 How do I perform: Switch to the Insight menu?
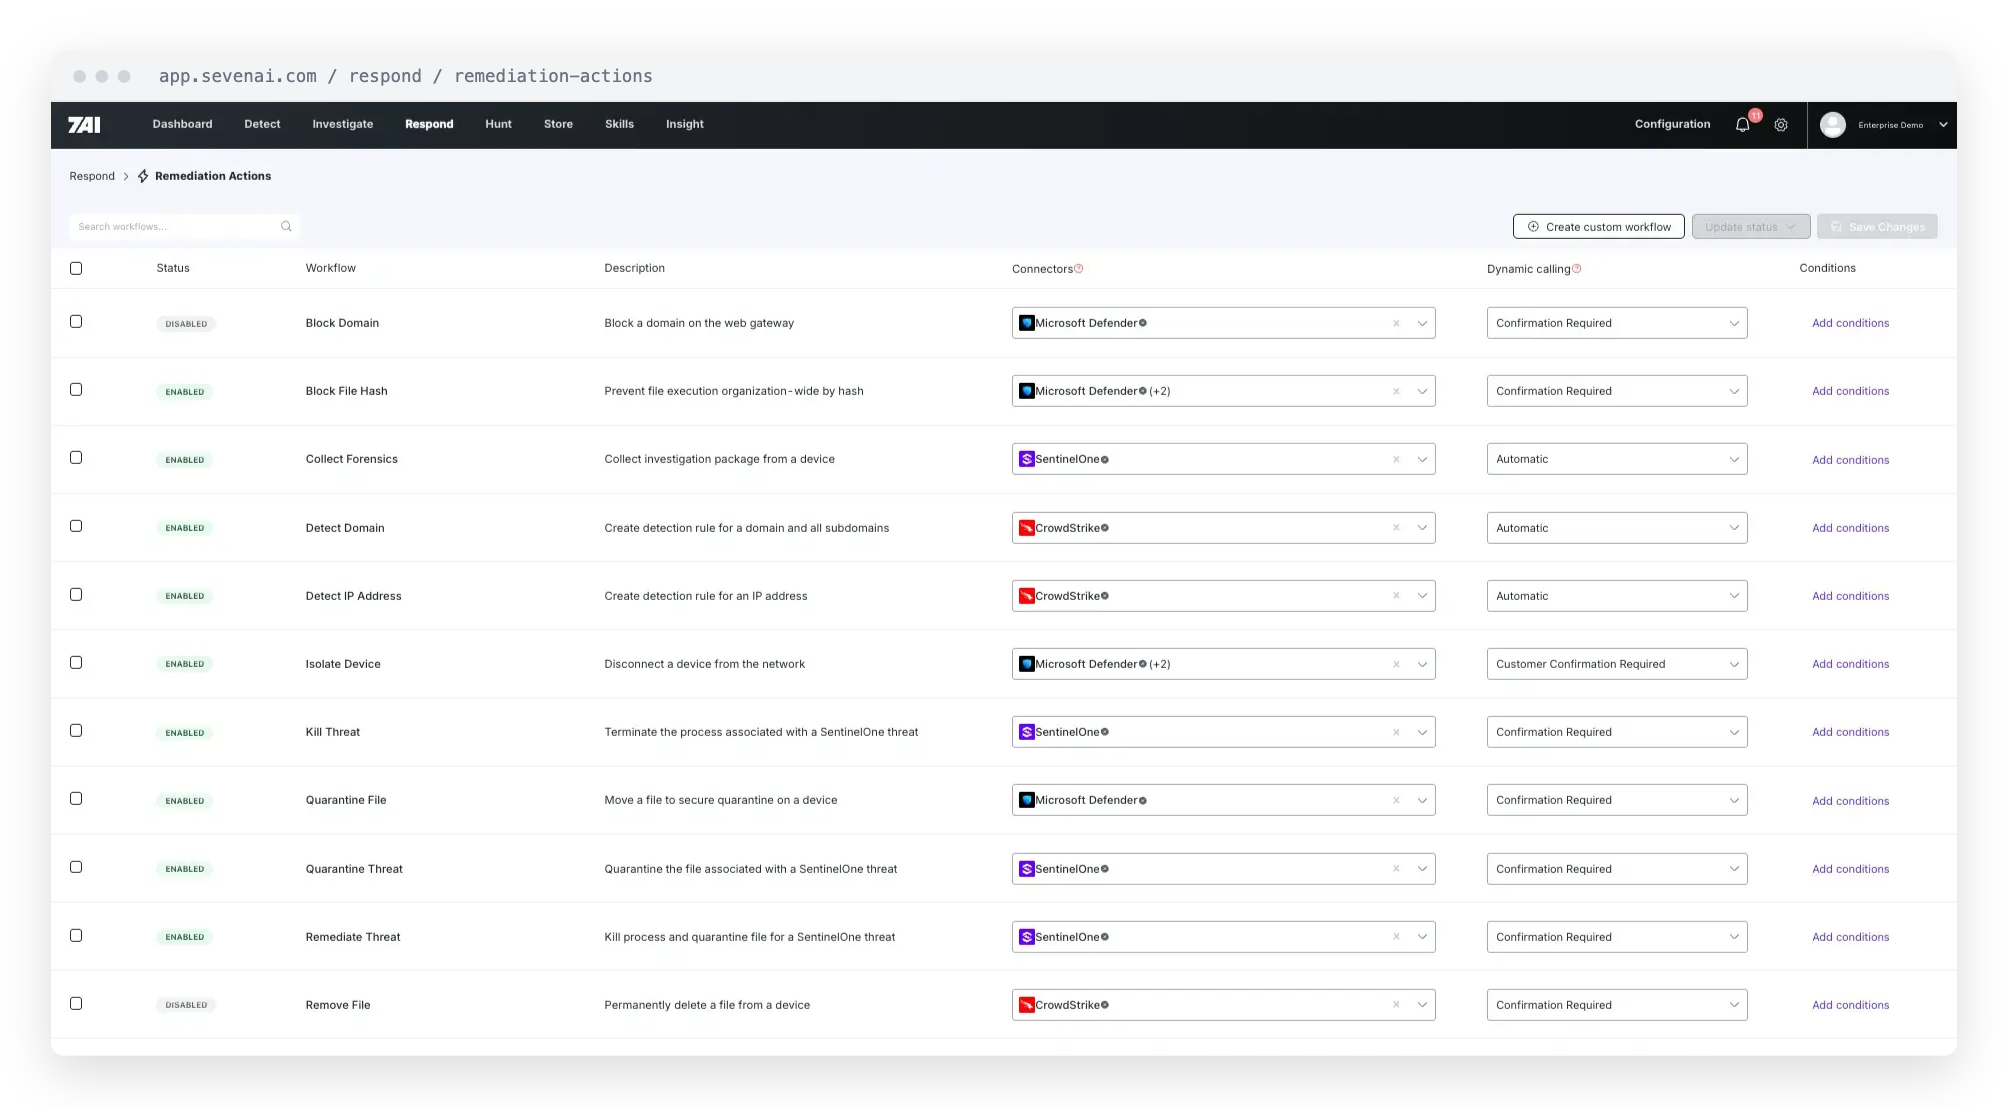tap(685, 124)
